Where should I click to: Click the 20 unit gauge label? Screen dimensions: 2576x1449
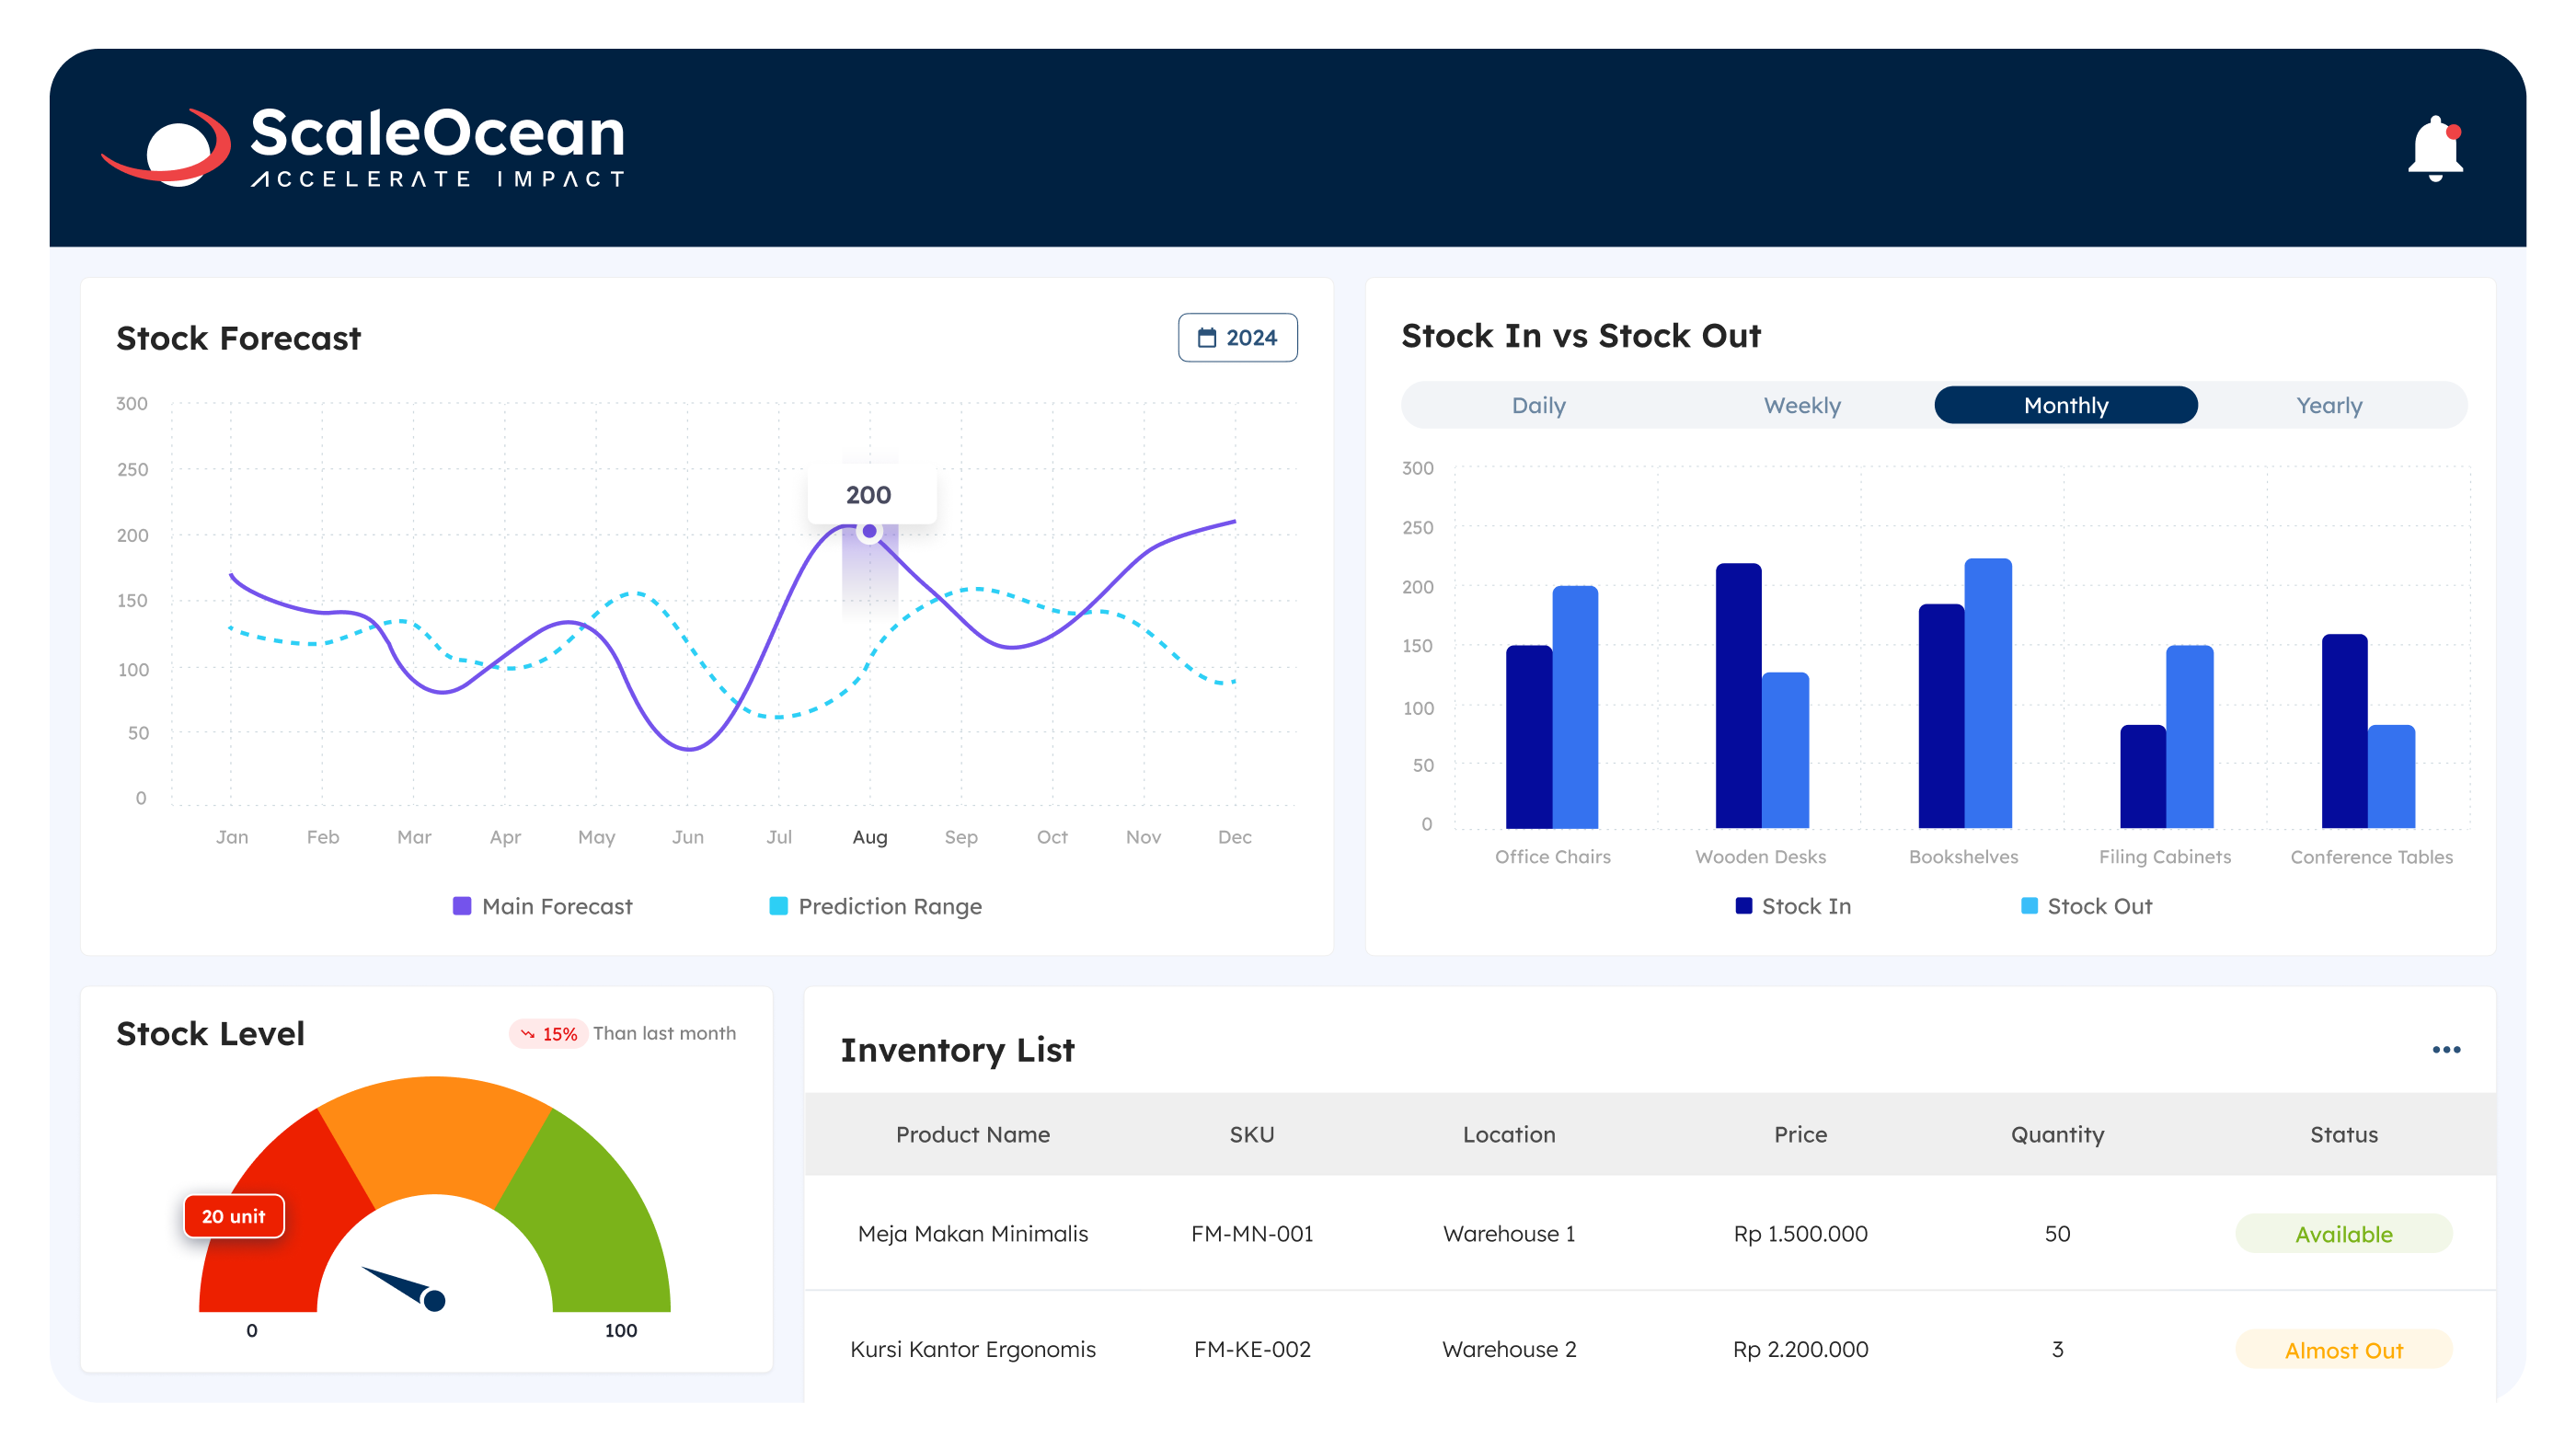point(234,1216)
